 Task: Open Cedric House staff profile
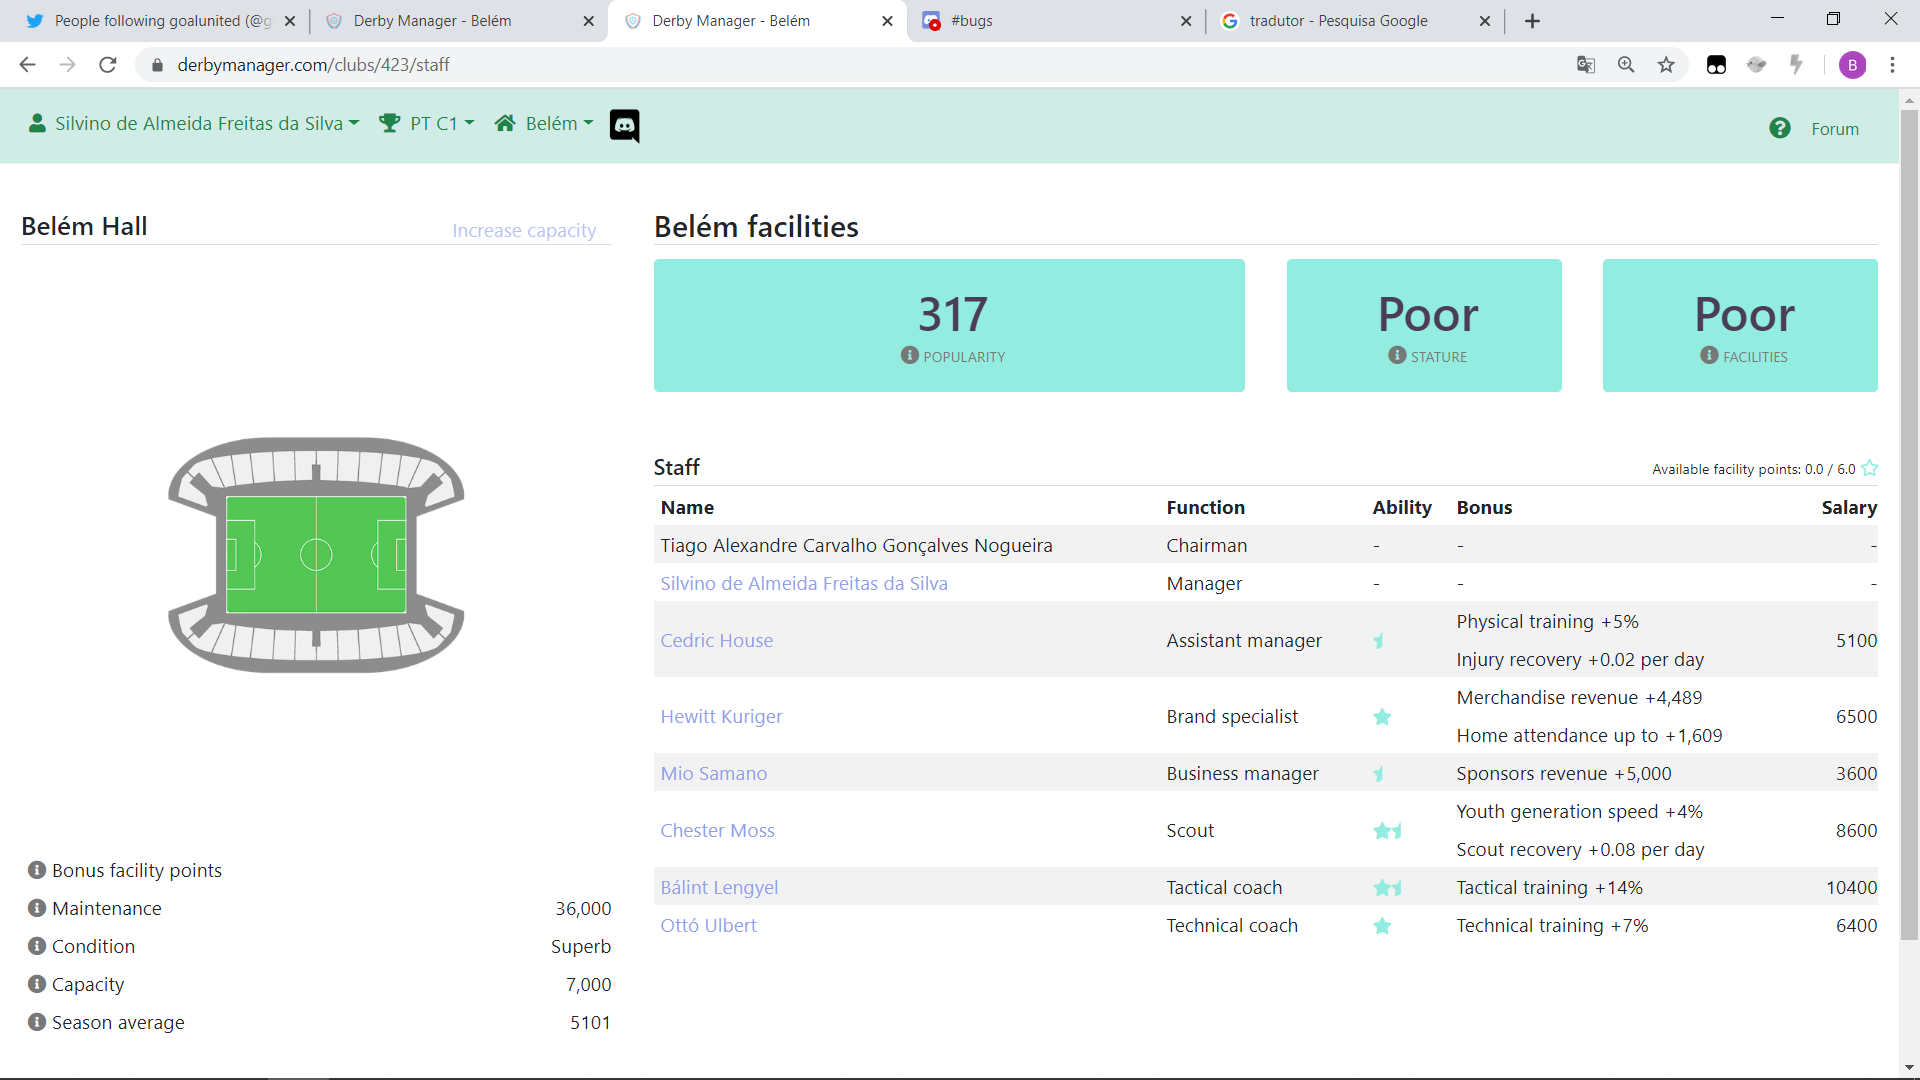[x=716, y=640]
